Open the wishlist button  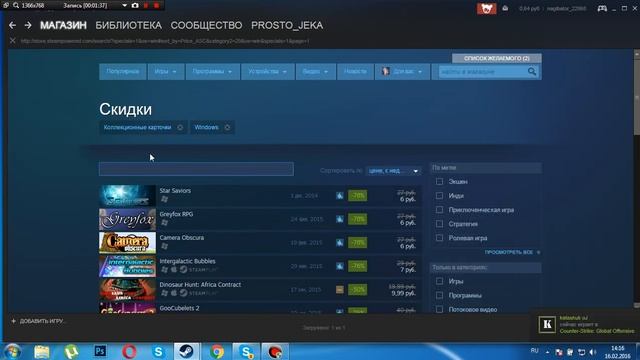497,58
